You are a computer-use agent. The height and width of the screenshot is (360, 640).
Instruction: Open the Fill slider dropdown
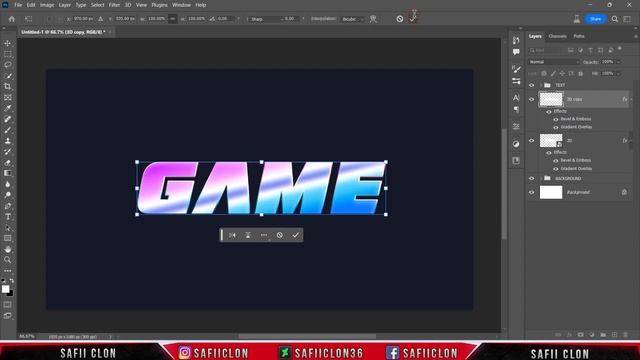point(618,73)
